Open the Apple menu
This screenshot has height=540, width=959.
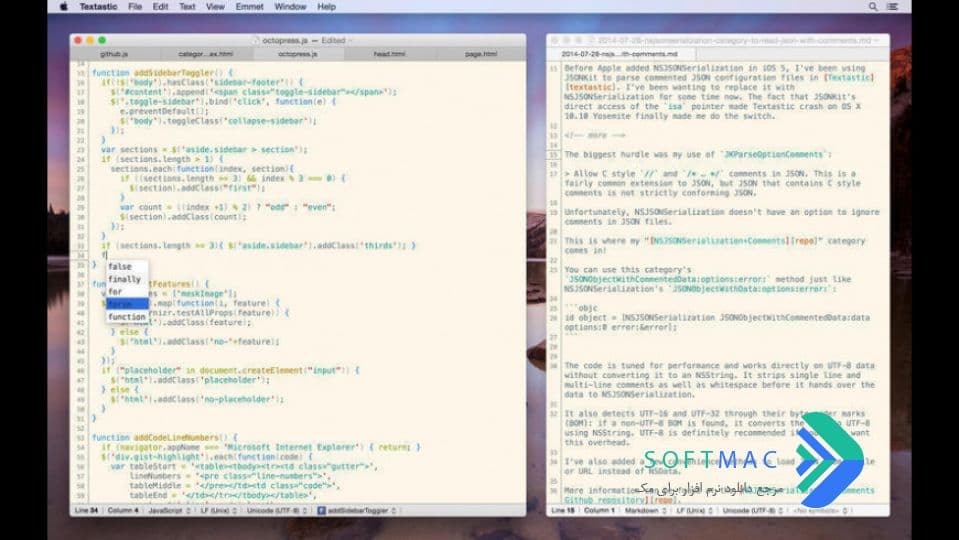[x=64, y=7]
